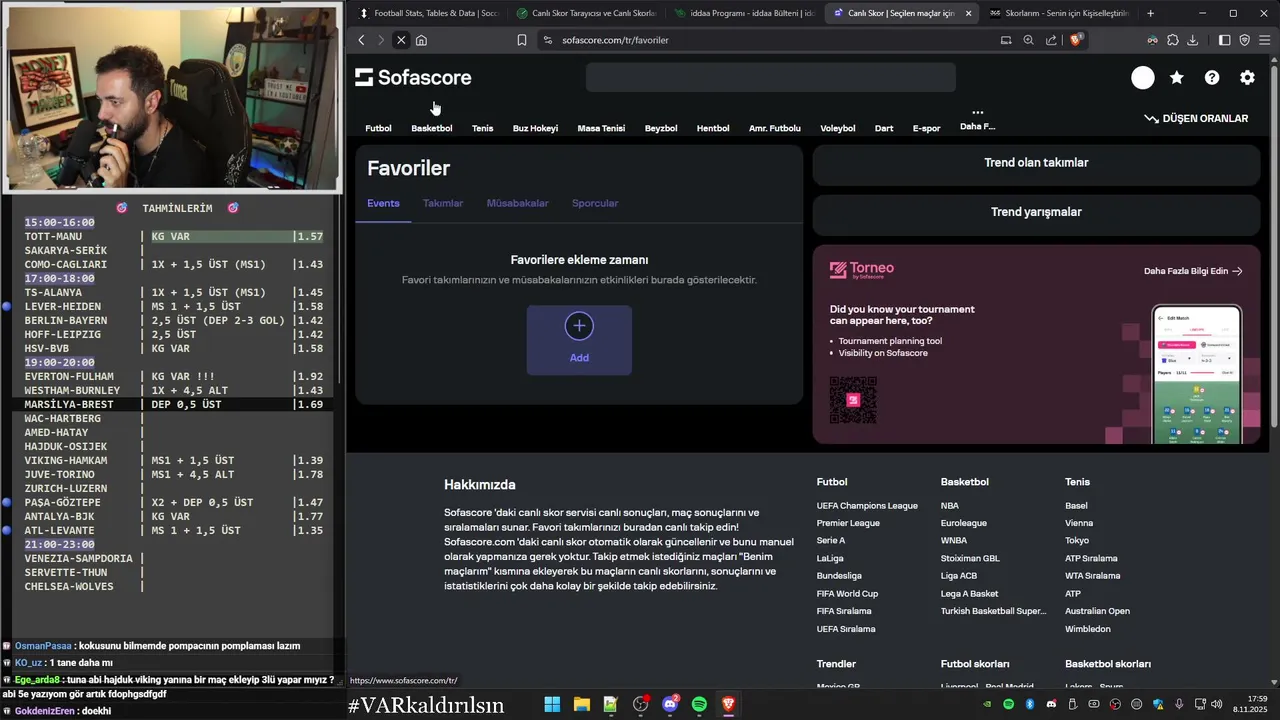Toggle browser sidebar panel
The image size is (1280, 720).
1224,40
